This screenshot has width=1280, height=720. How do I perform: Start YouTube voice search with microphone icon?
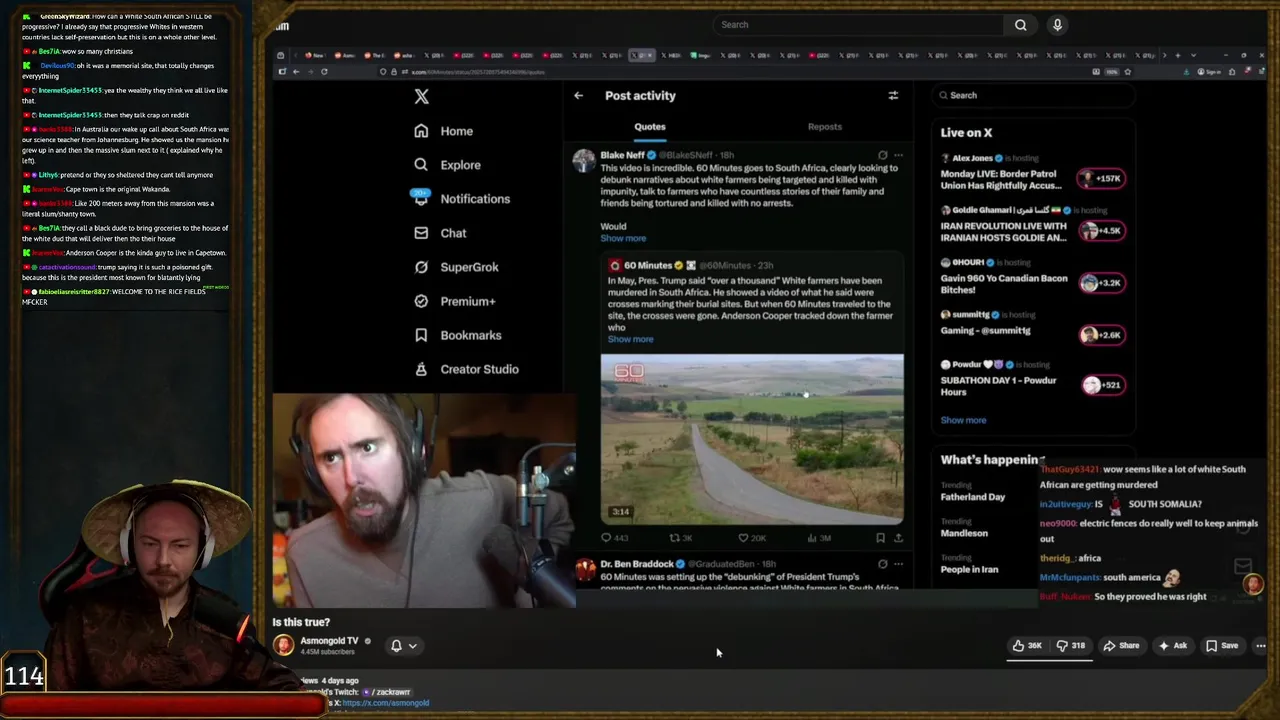[1057, 25]
